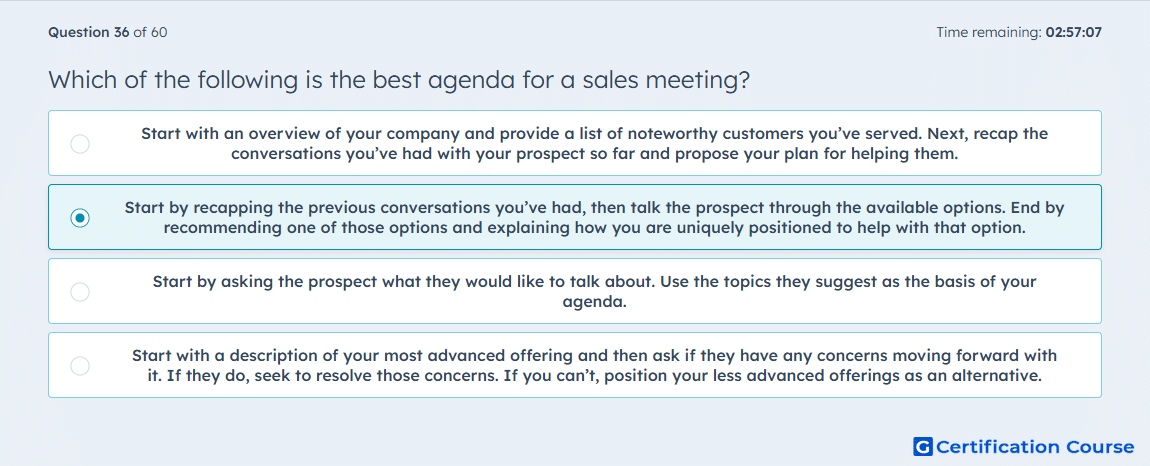Click the blue G logo icon

[923, 446]
